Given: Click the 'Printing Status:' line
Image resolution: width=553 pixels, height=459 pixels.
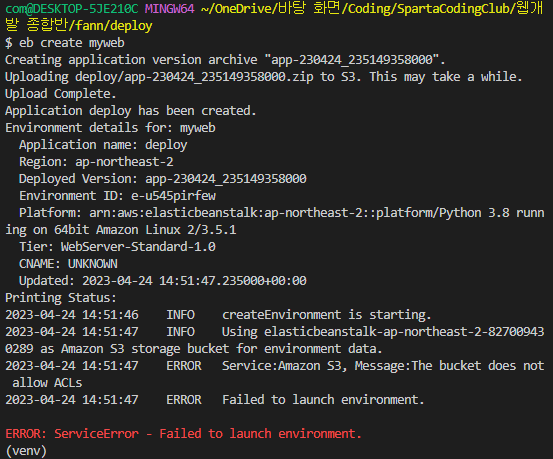Looking at the screenshot, I should (61, 297).
